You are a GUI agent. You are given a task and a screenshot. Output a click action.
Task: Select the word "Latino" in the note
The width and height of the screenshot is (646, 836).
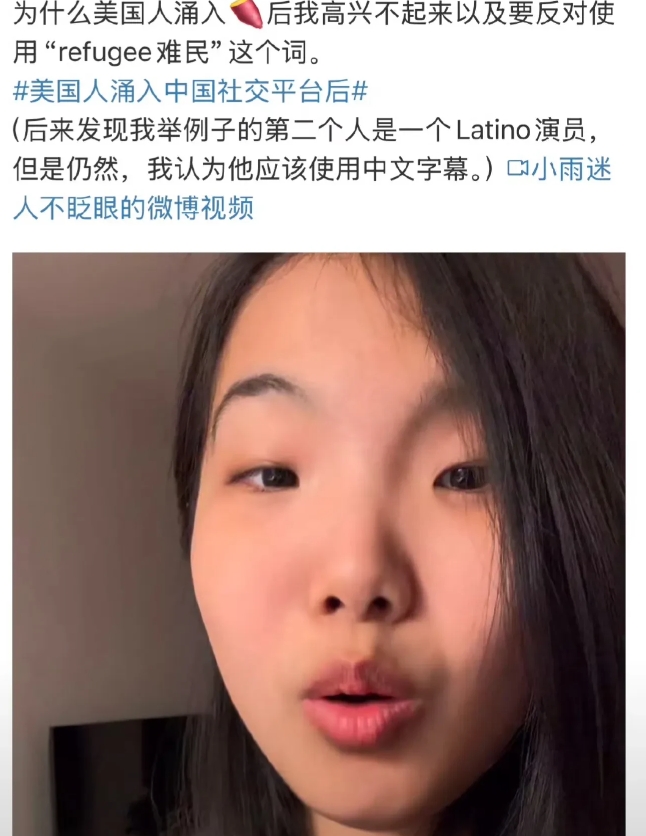tap(494, 130)
